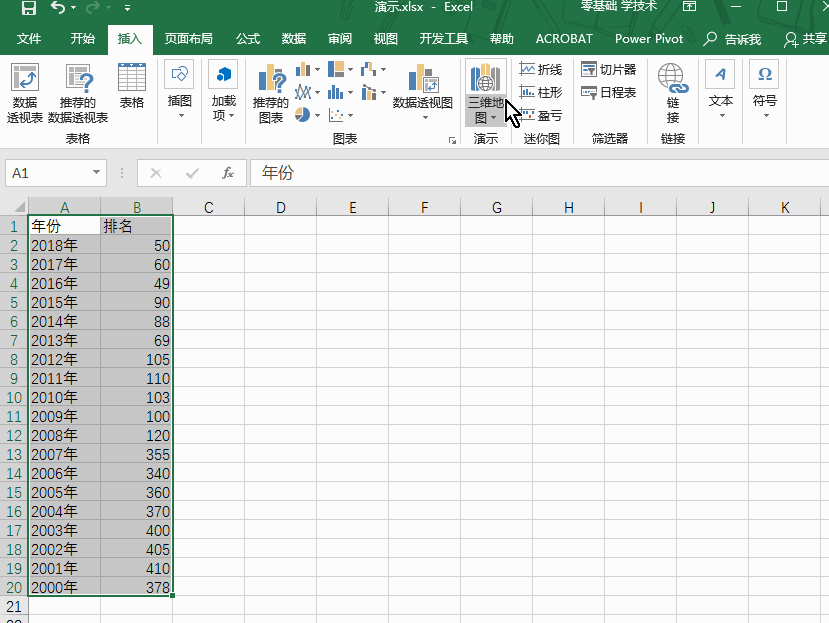Switch to the 开发工具 ribbon tab
The image size is (829, 623).
point(444,39)
